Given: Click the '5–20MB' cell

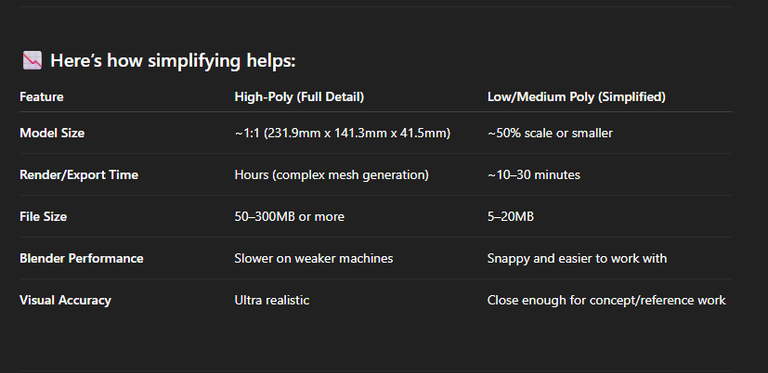Looking at the screenshot, I should [510, 216].
